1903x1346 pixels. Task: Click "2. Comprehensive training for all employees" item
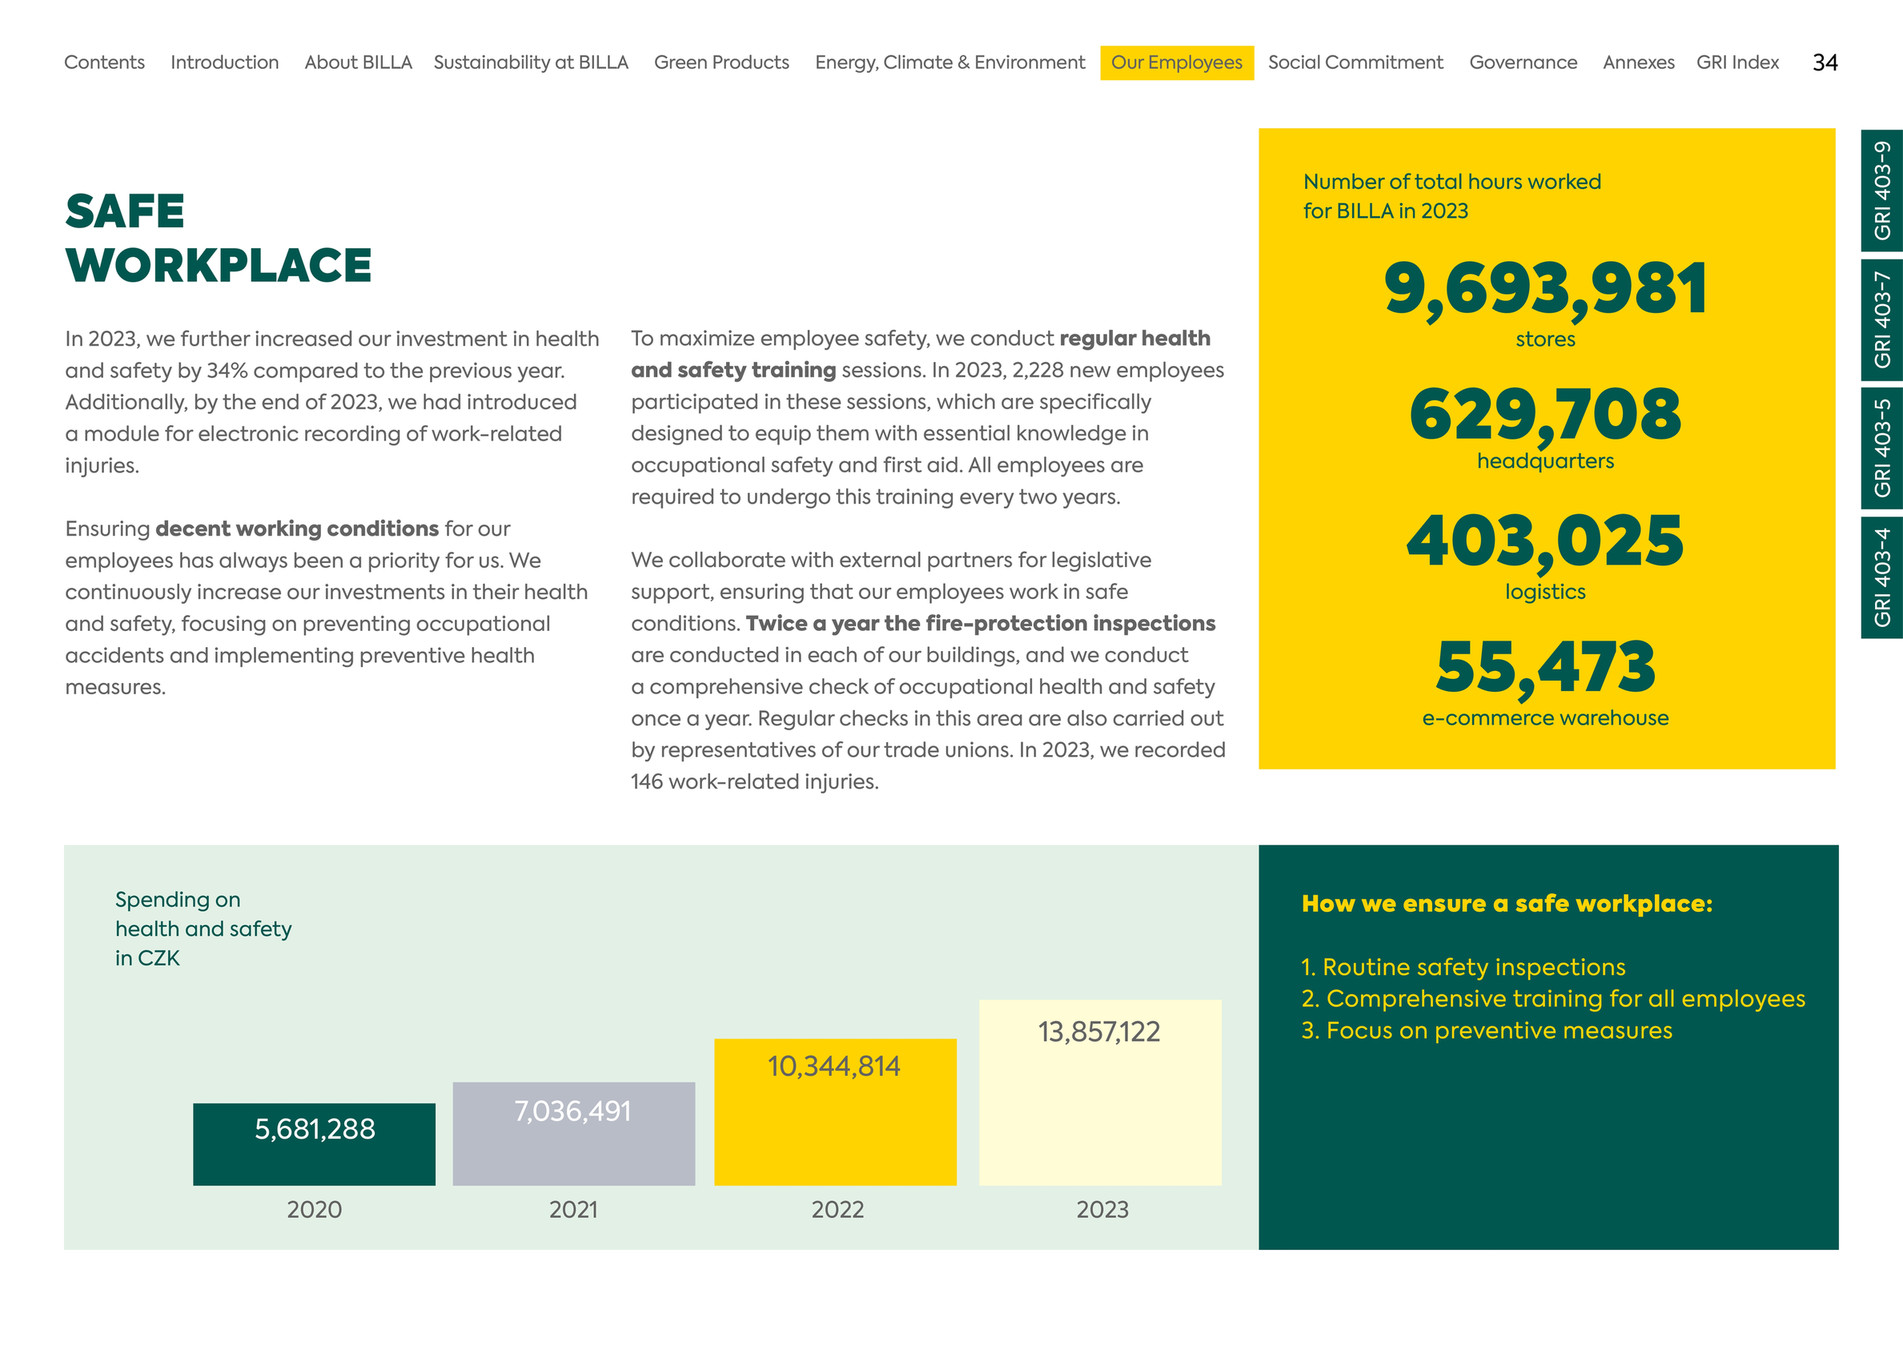pos(1553,999)
